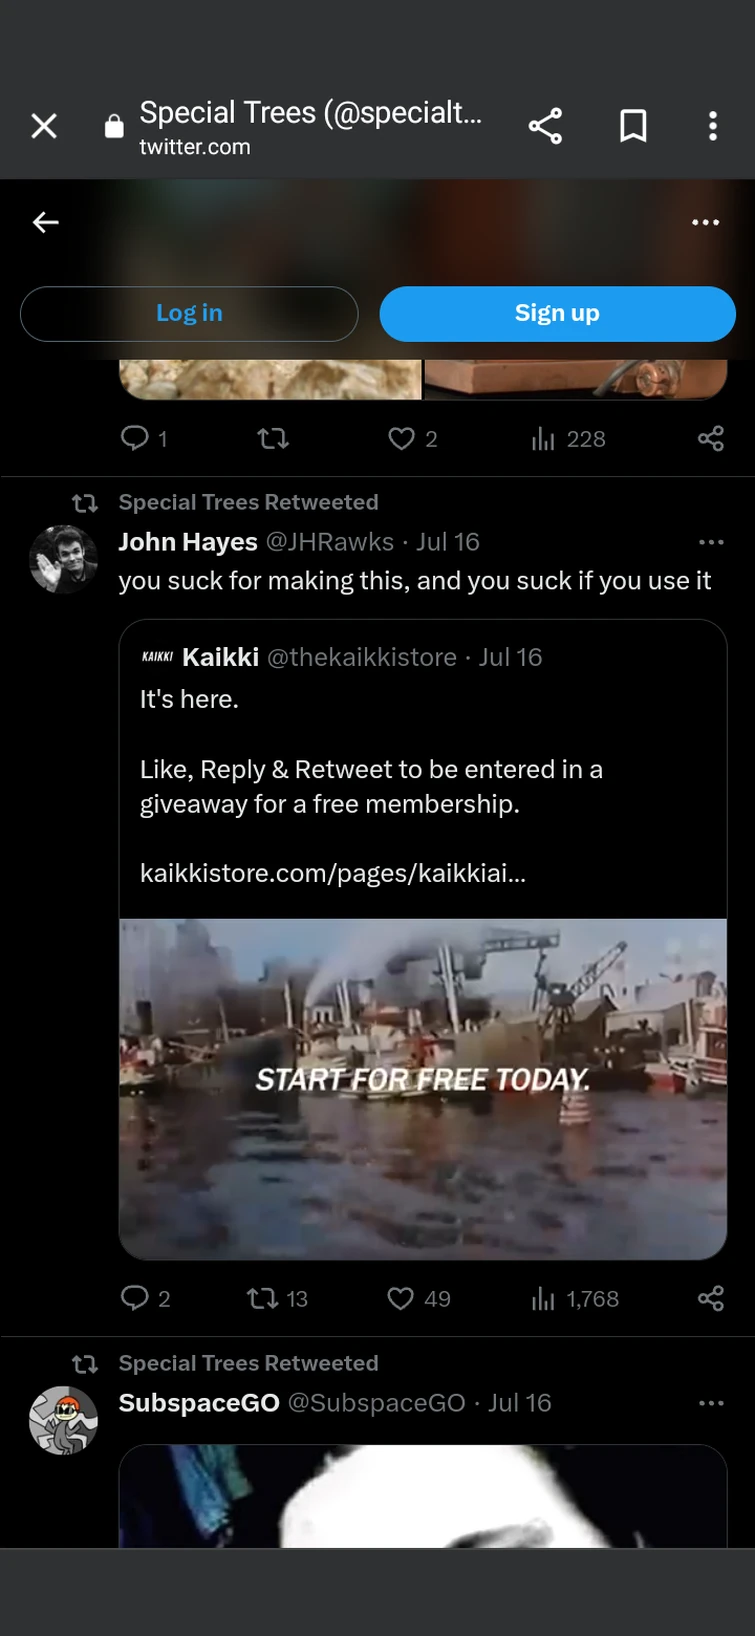Open options for SubspaceGO's tweet

click(711, 1403)
